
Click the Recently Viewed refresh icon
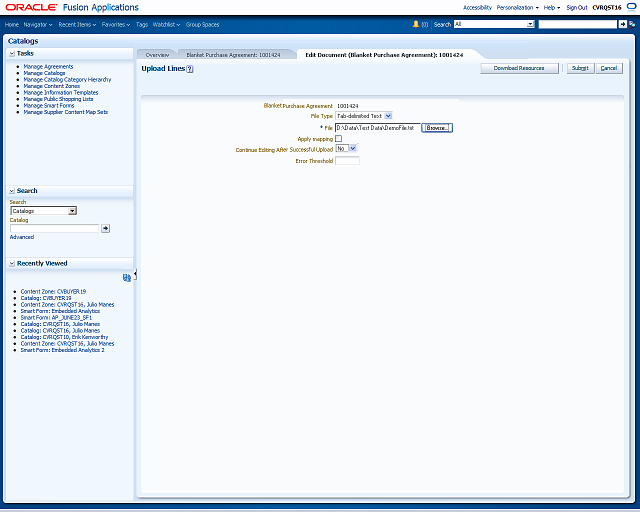click(127, 278)
